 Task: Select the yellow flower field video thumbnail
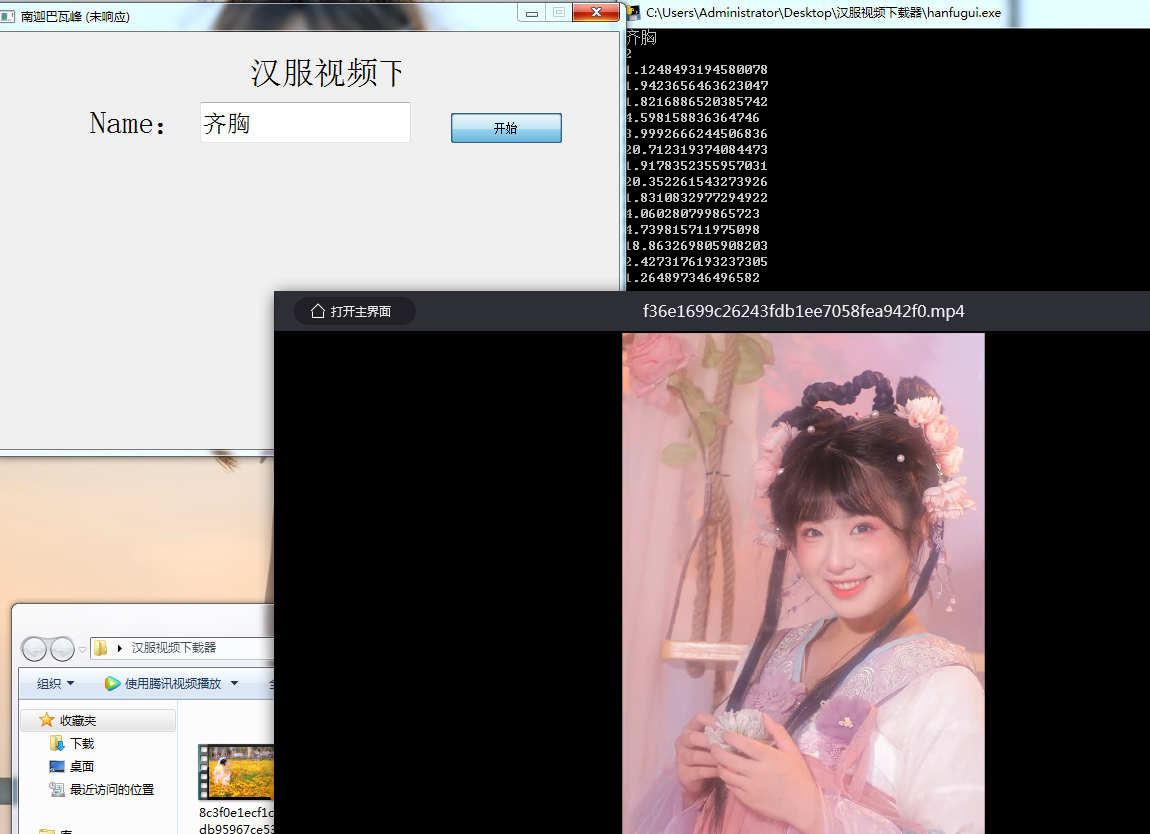(236, 772)
